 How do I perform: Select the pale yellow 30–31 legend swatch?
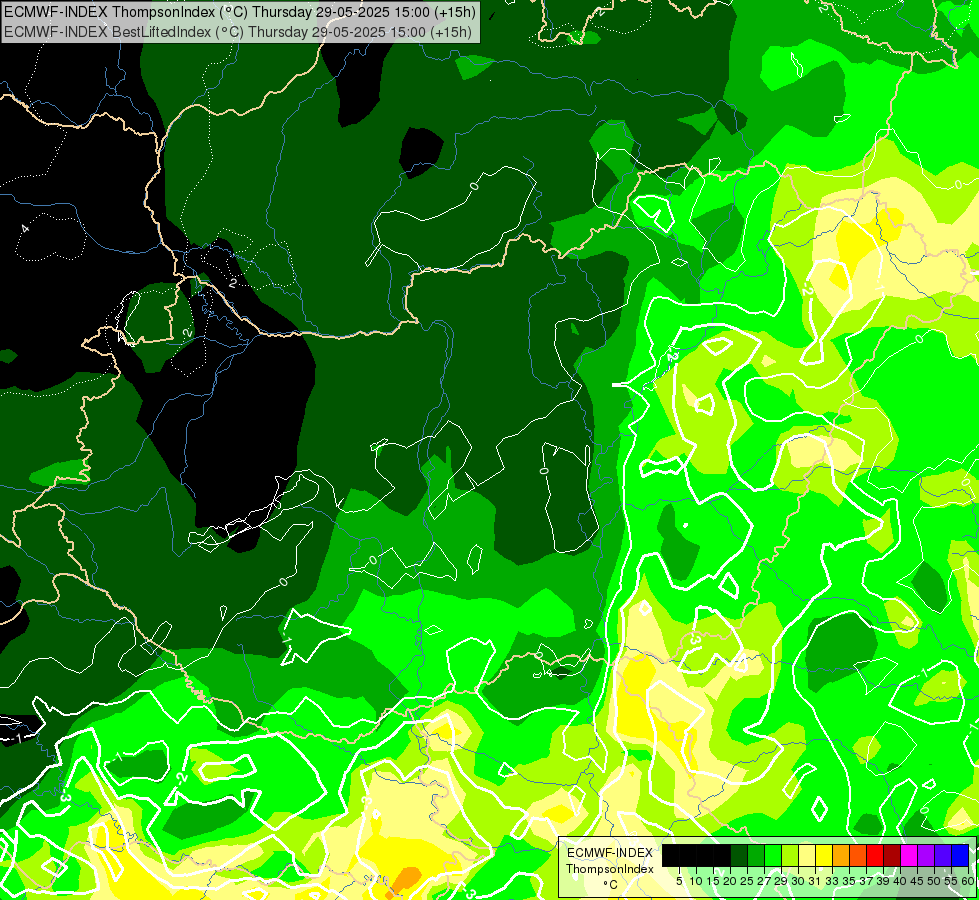pos(807,856)
